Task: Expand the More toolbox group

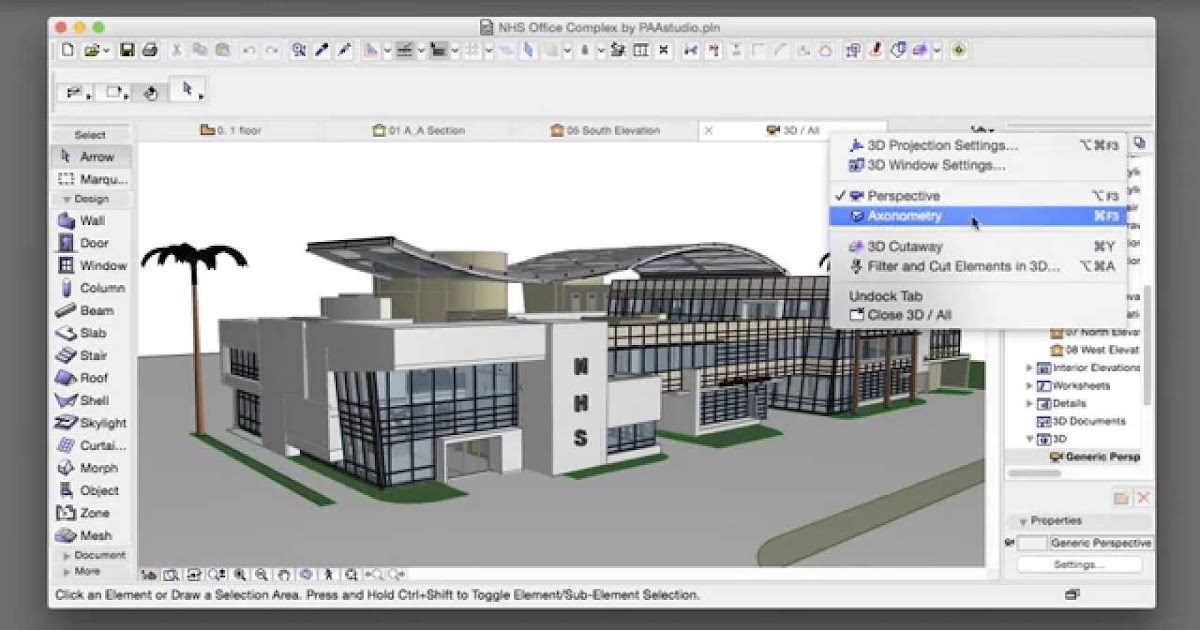Action: pos(67,571)
